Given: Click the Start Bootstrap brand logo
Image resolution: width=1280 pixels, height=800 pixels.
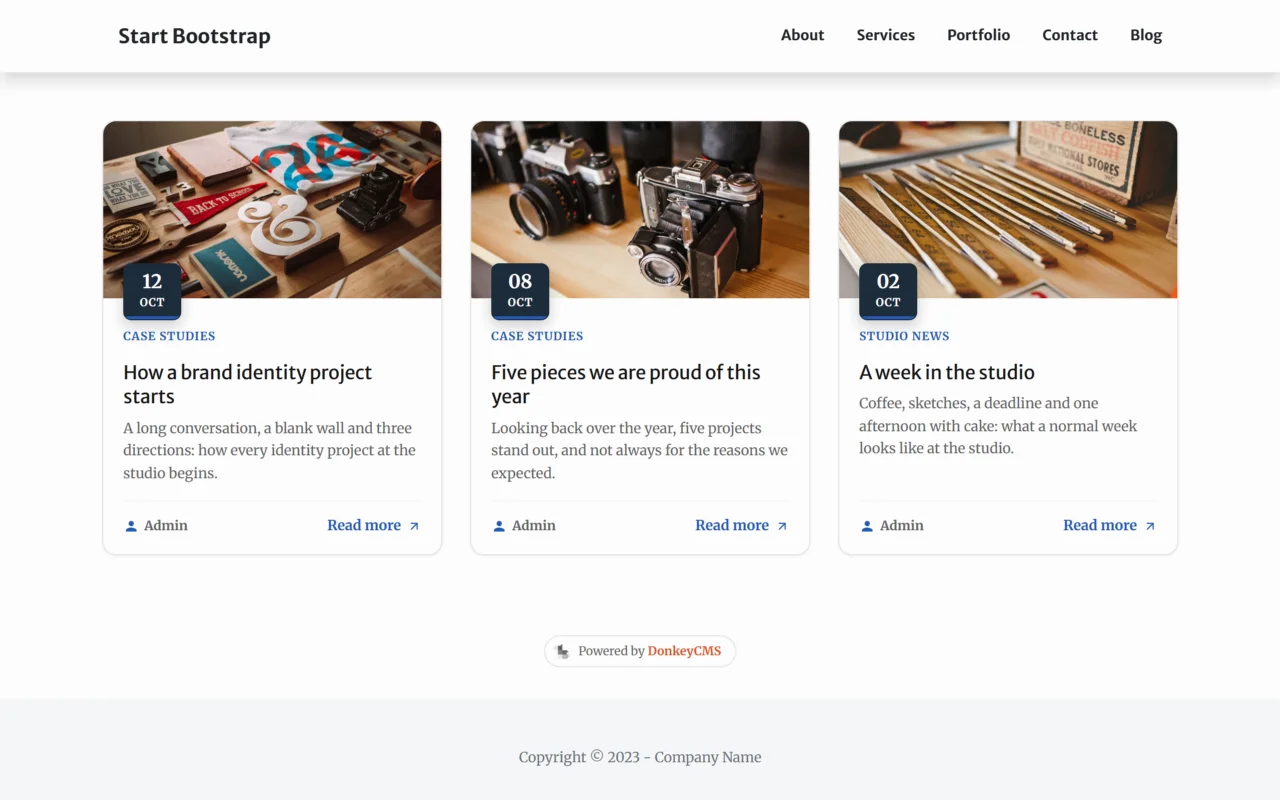Looking at the screenshot, I should [x=194, y=36].
